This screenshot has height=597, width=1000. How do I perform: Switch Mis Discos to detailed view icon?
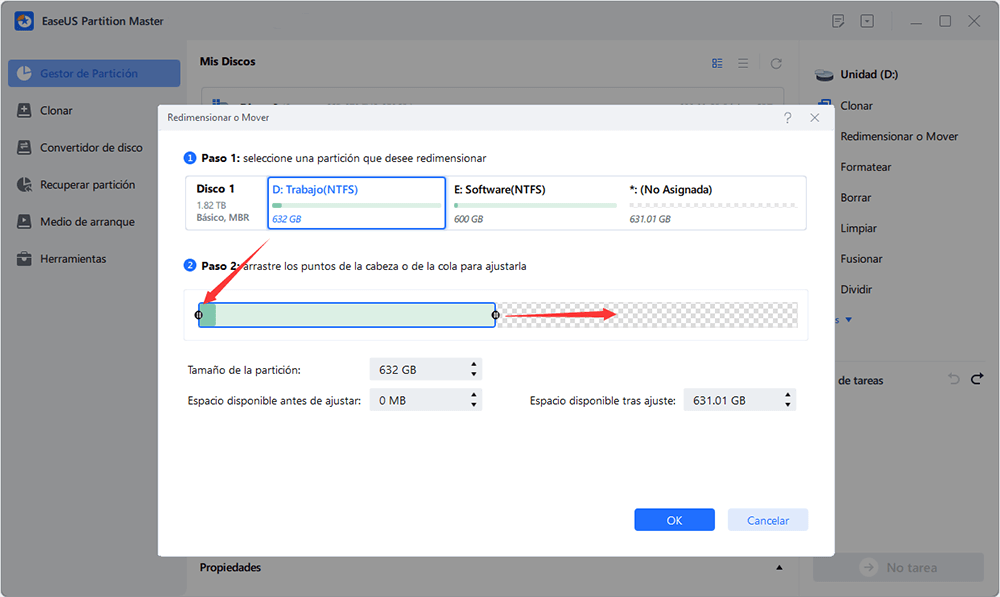click(717, 63)
